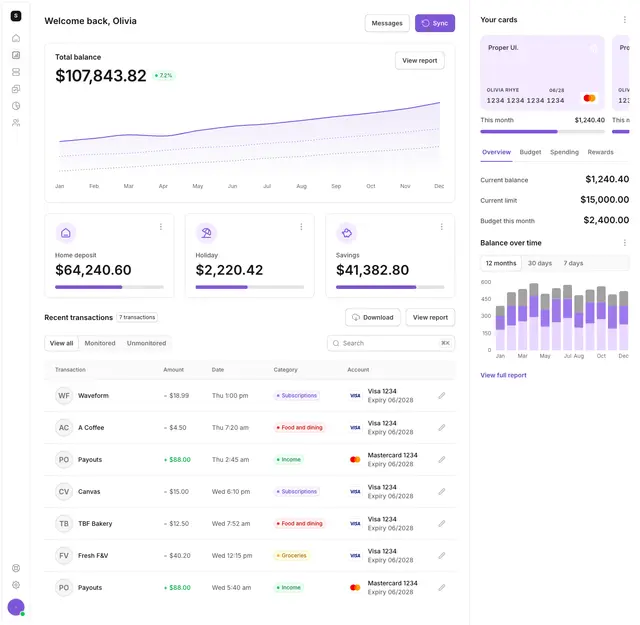Open Home deposit options menu

pyautogui.click(x=161, y=227)
